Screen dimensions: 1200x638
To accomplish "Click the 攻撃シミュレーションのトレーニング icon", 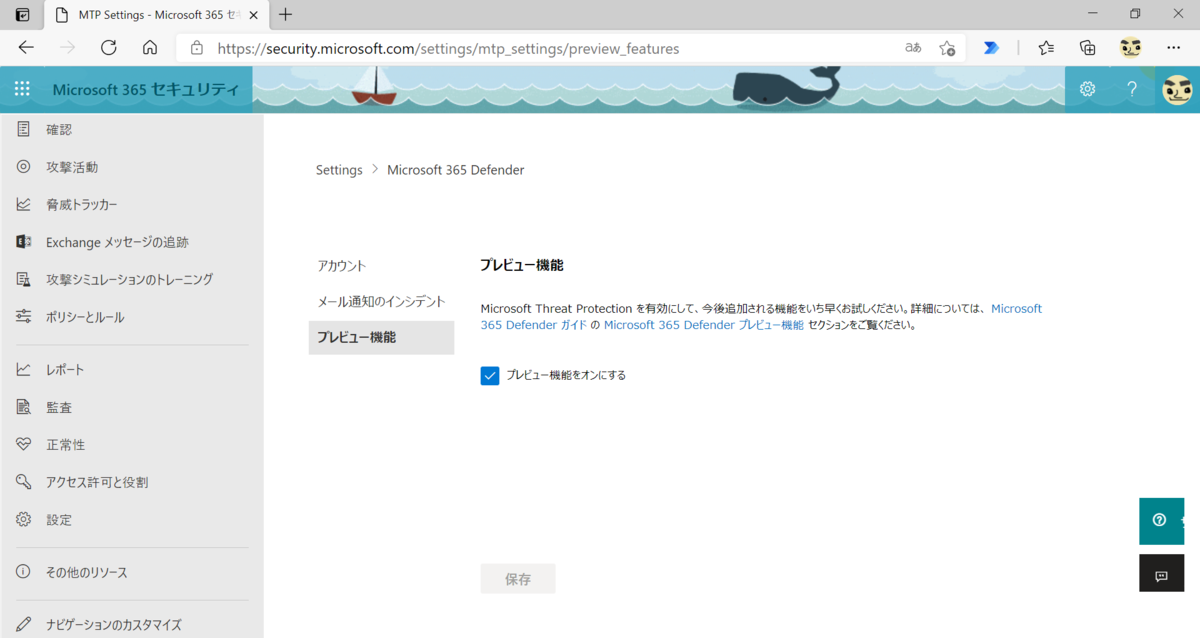I will [24, 279].
